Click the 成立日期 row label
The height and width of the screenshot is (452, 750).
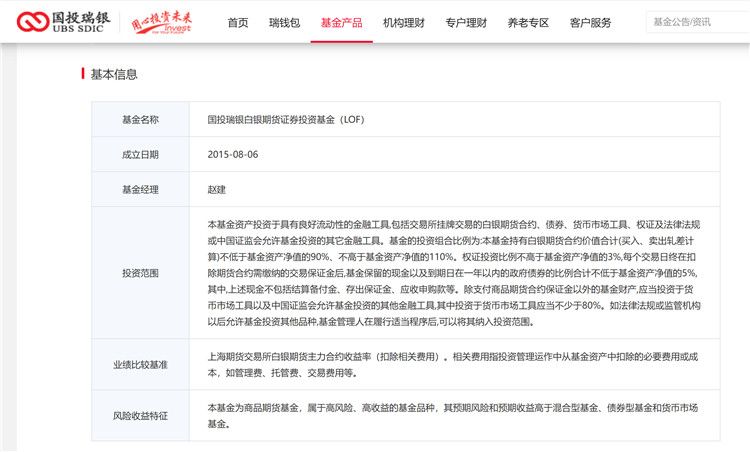click(x=140, y=154)
